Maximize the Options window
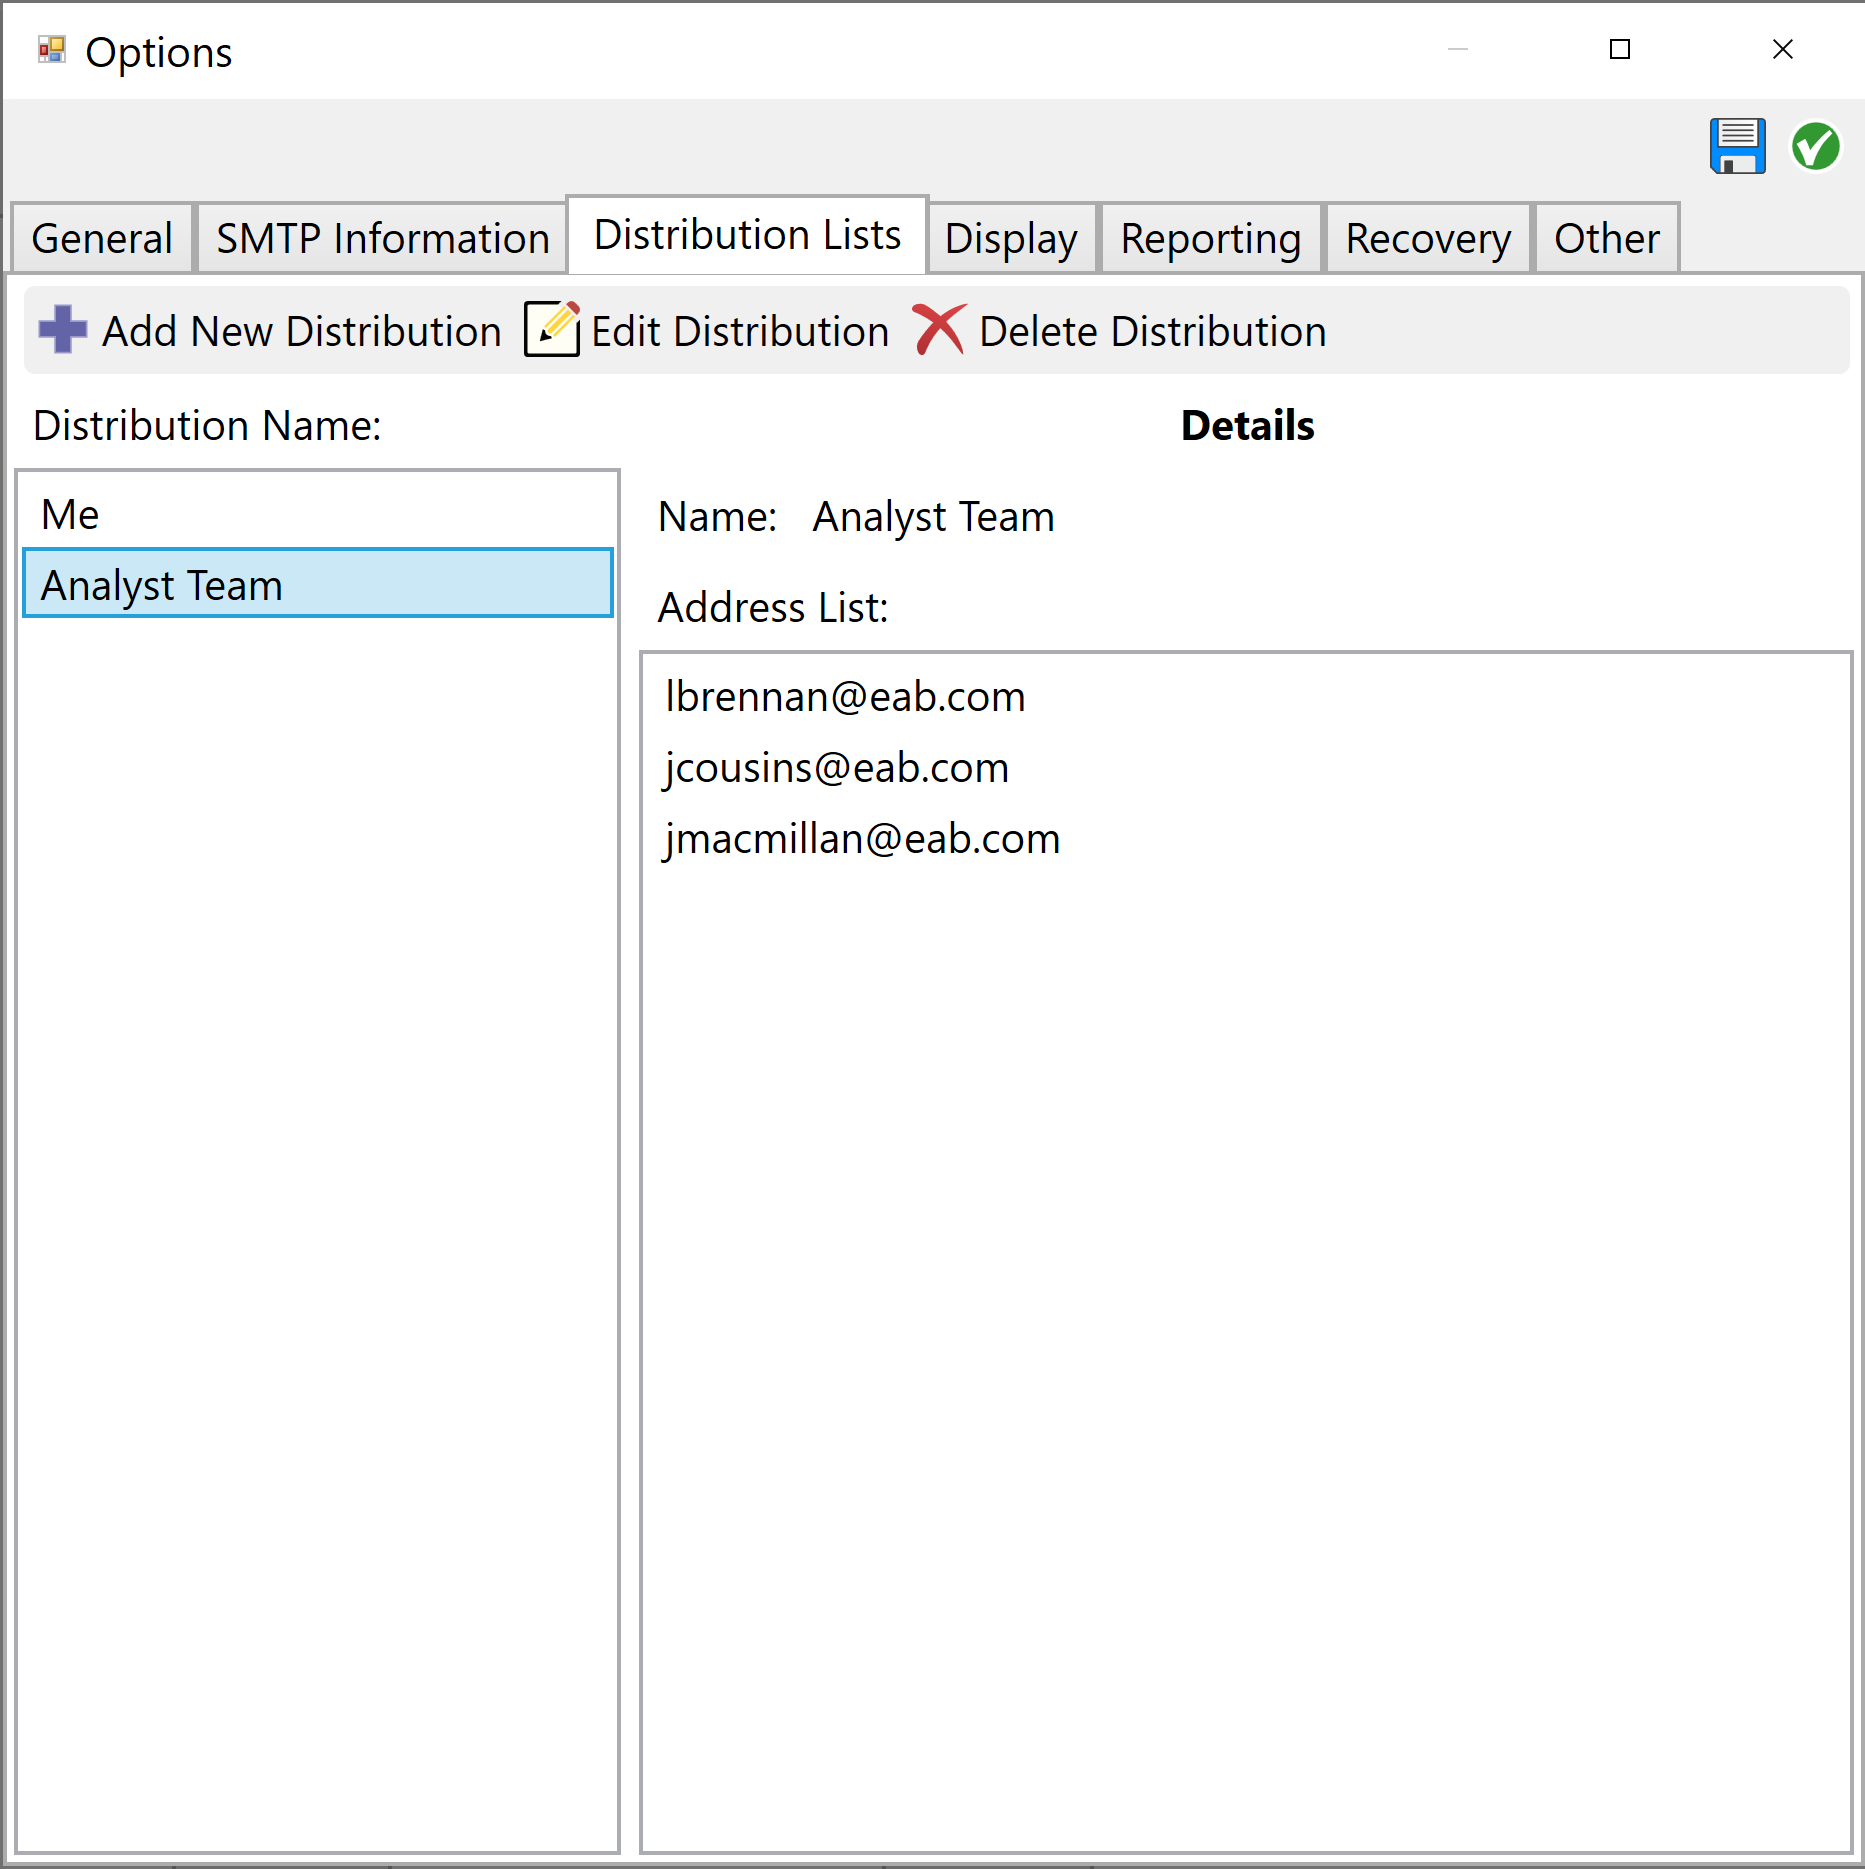Image resolution: width=1865 pixels, height=1869 pixels. tap(1620, 49)
